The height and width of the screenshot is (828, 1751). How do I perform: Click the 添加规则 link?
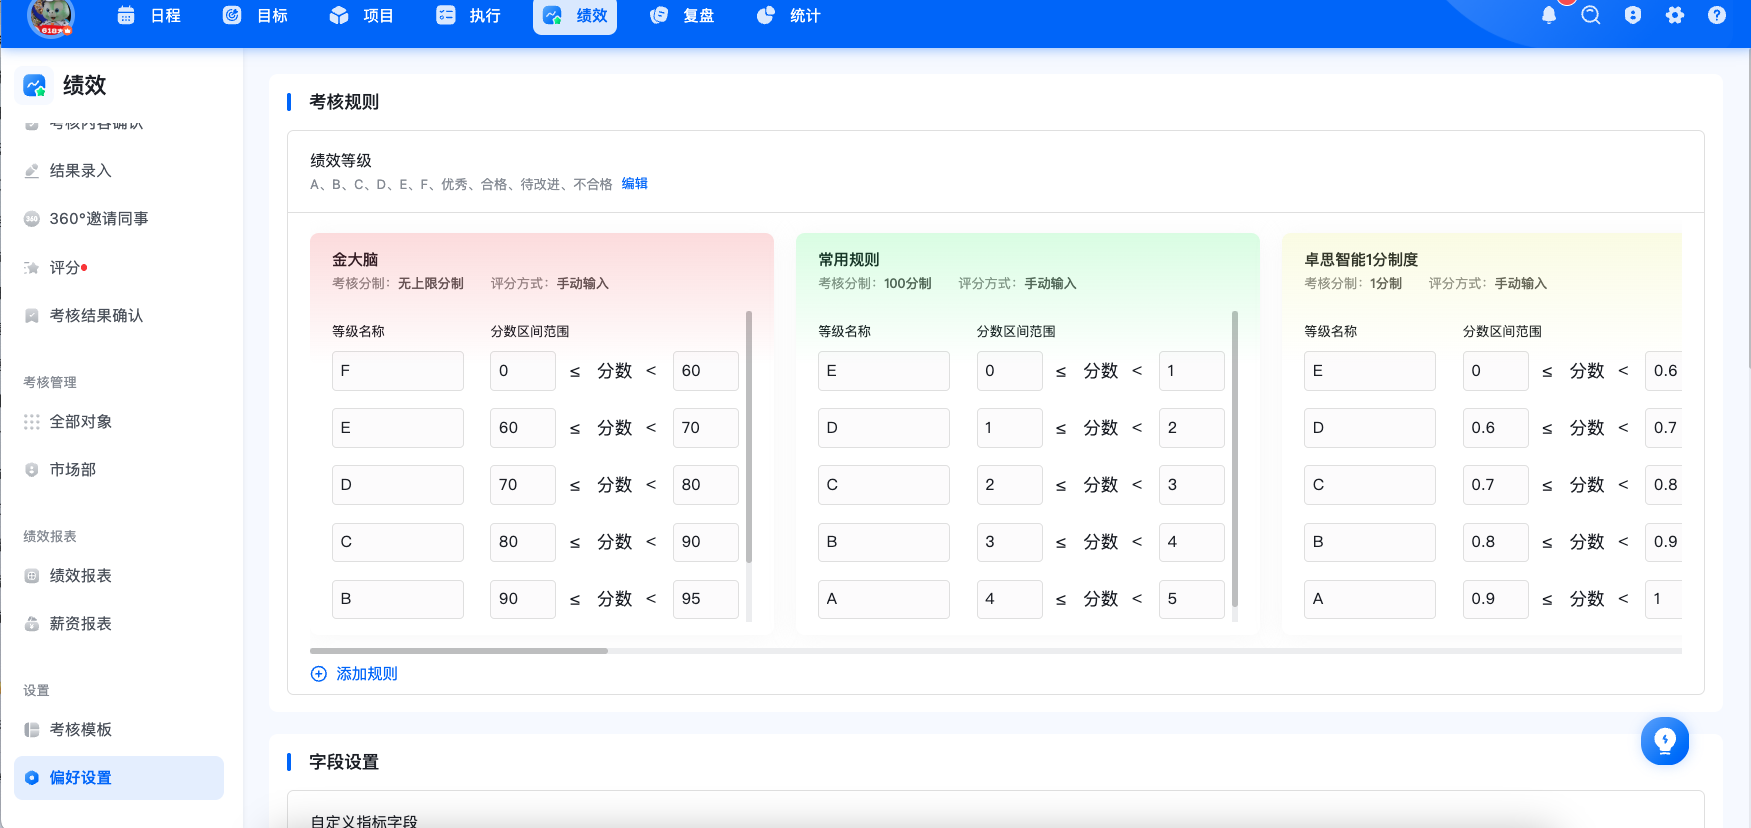click(366, 674)
